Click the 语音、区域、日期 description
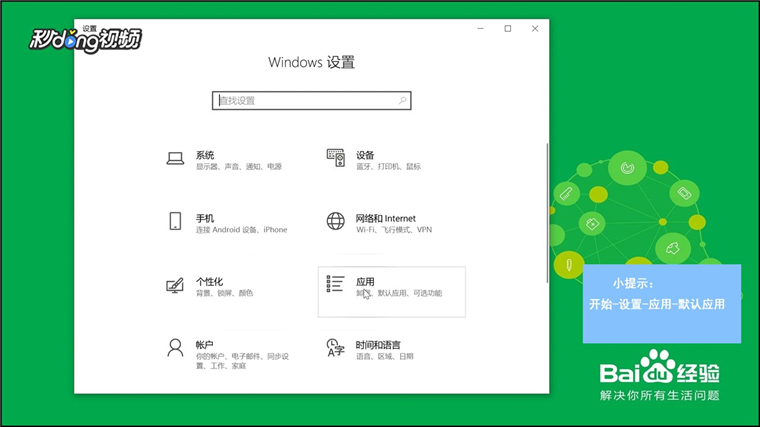 click(x=385, y=356)
